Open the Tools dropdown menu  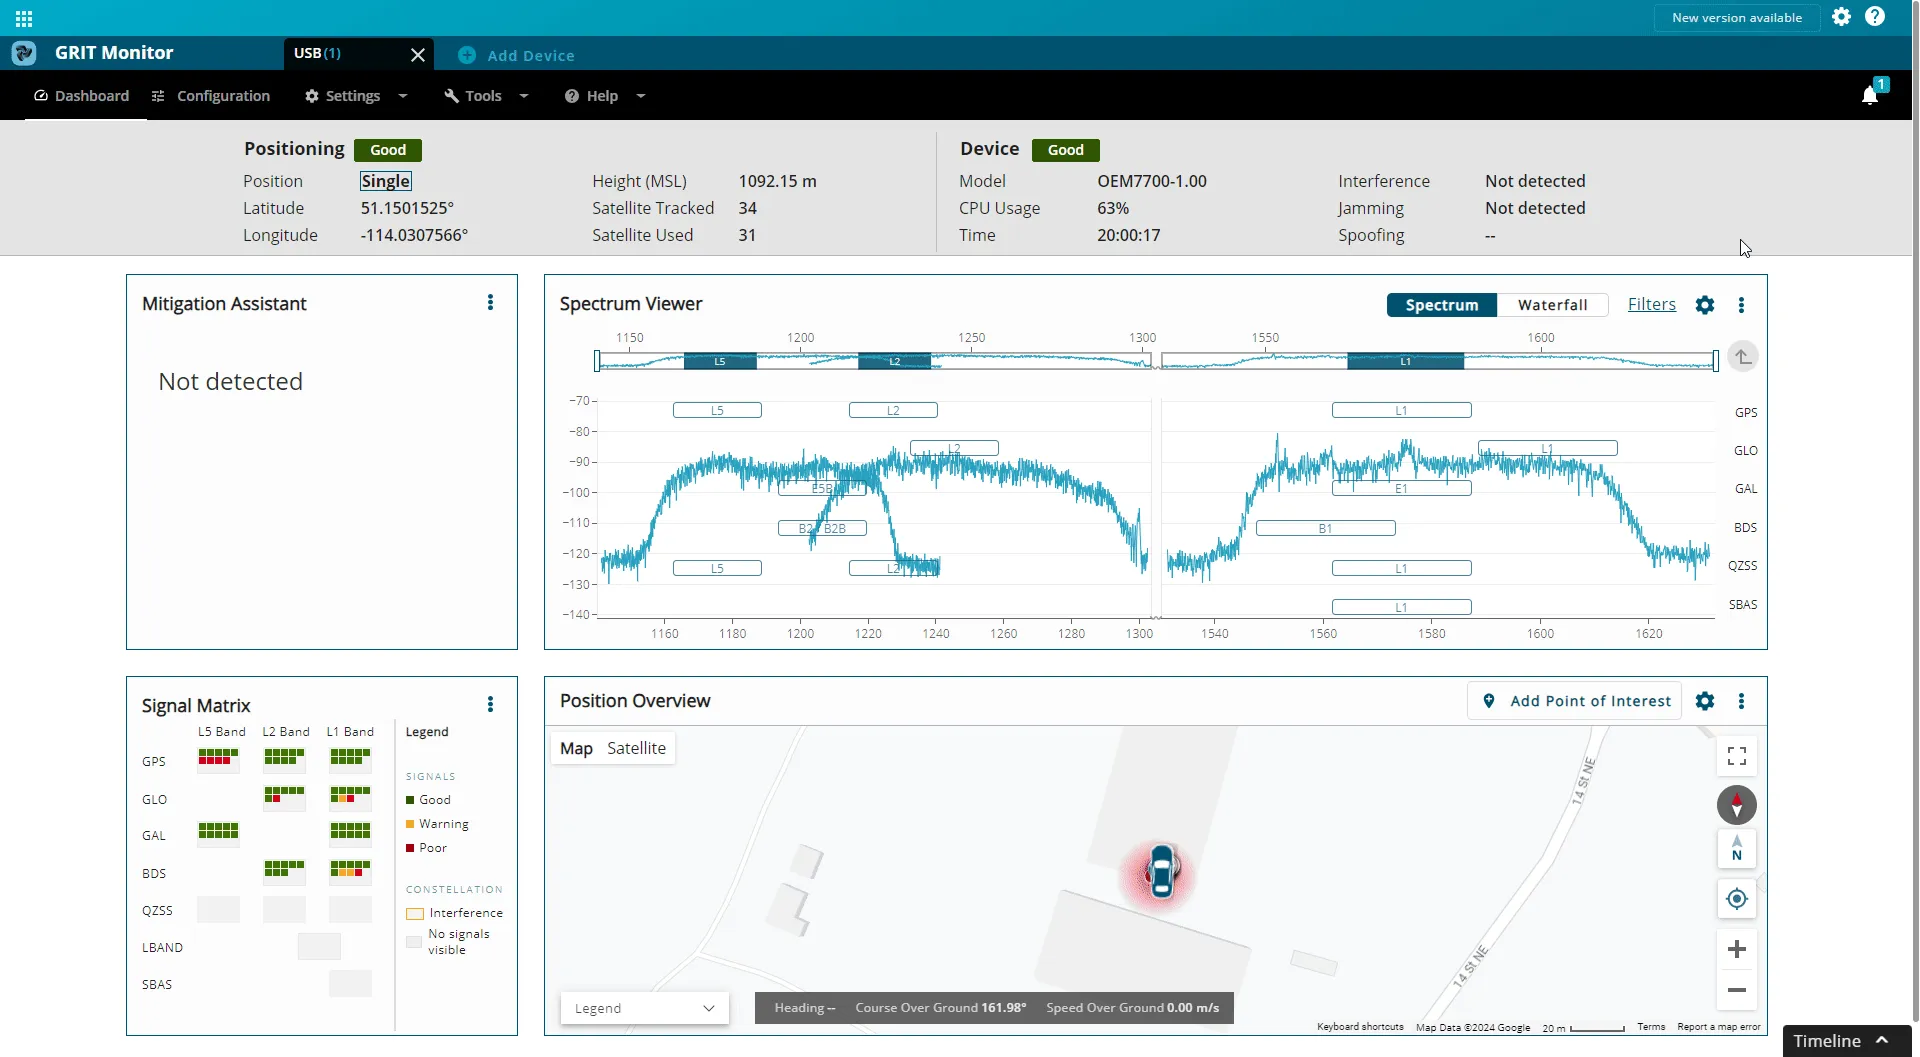point(486,96)
